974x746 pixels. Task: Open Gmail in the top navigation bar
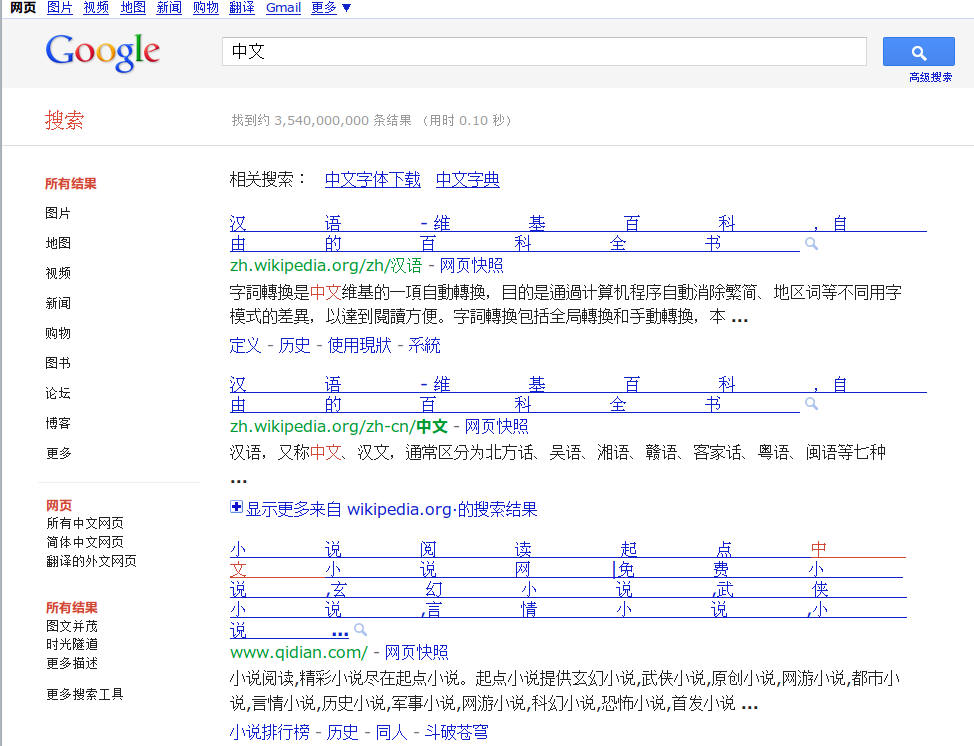pyautogui.click(x=283, y=7)
